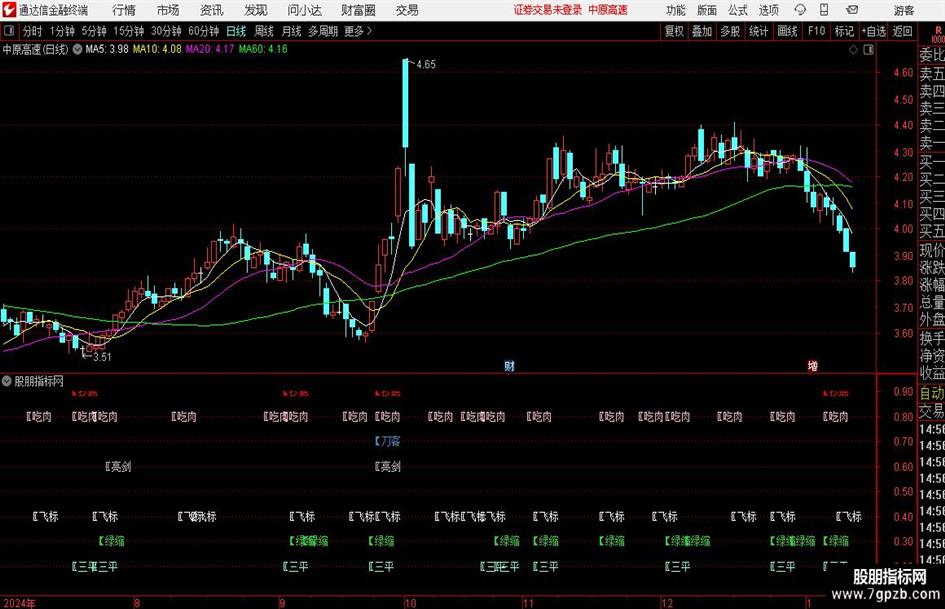This screenshot has width=945, height=609.
Task: Click the 返回 button
Action: (x=902, y=31)
